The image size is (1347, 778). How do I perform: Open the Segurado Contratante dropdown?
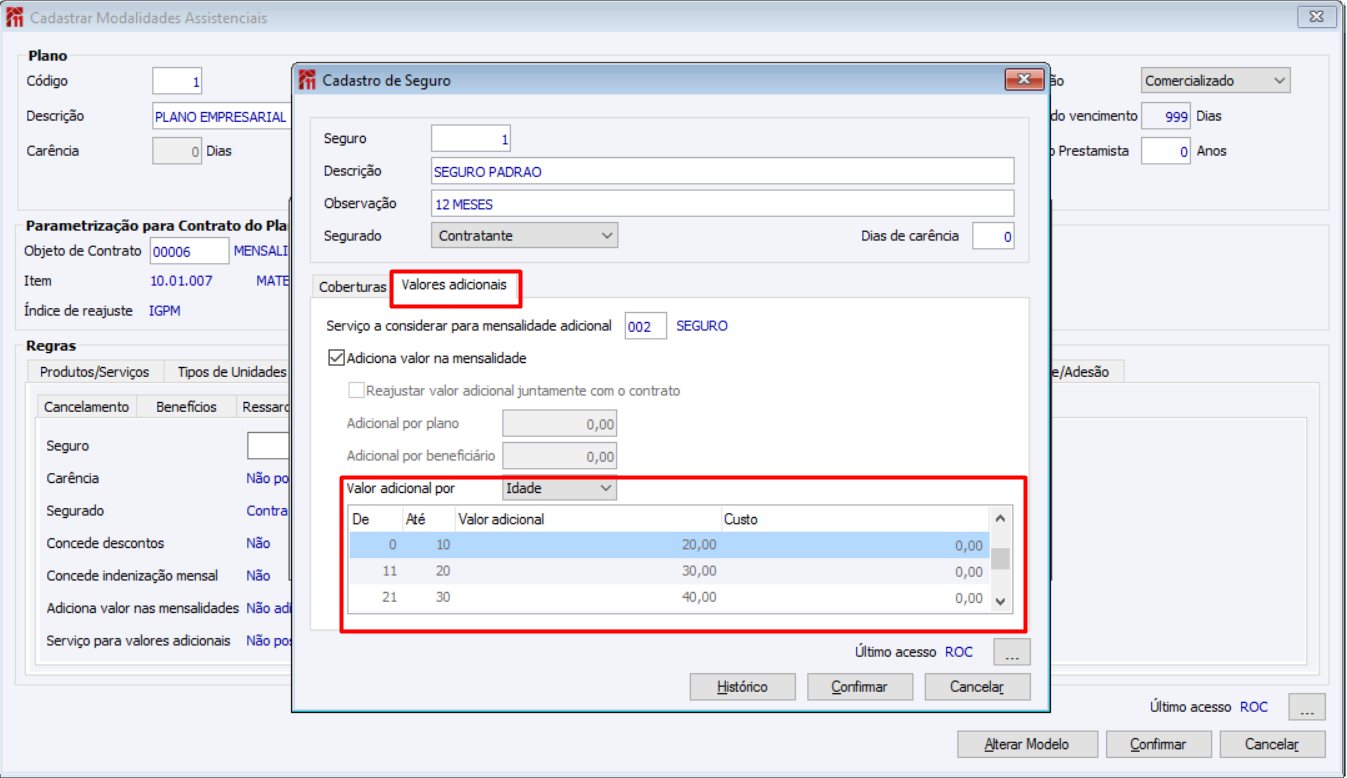(524, 235)
